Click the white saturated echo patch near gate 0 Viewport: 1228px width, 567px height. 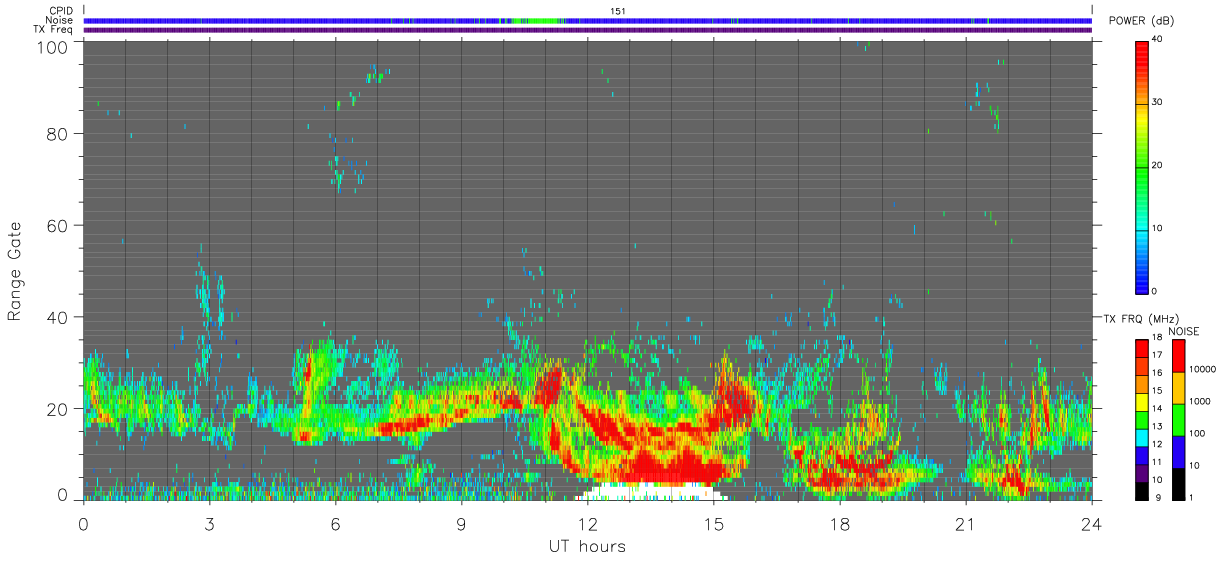click(650, 491)
